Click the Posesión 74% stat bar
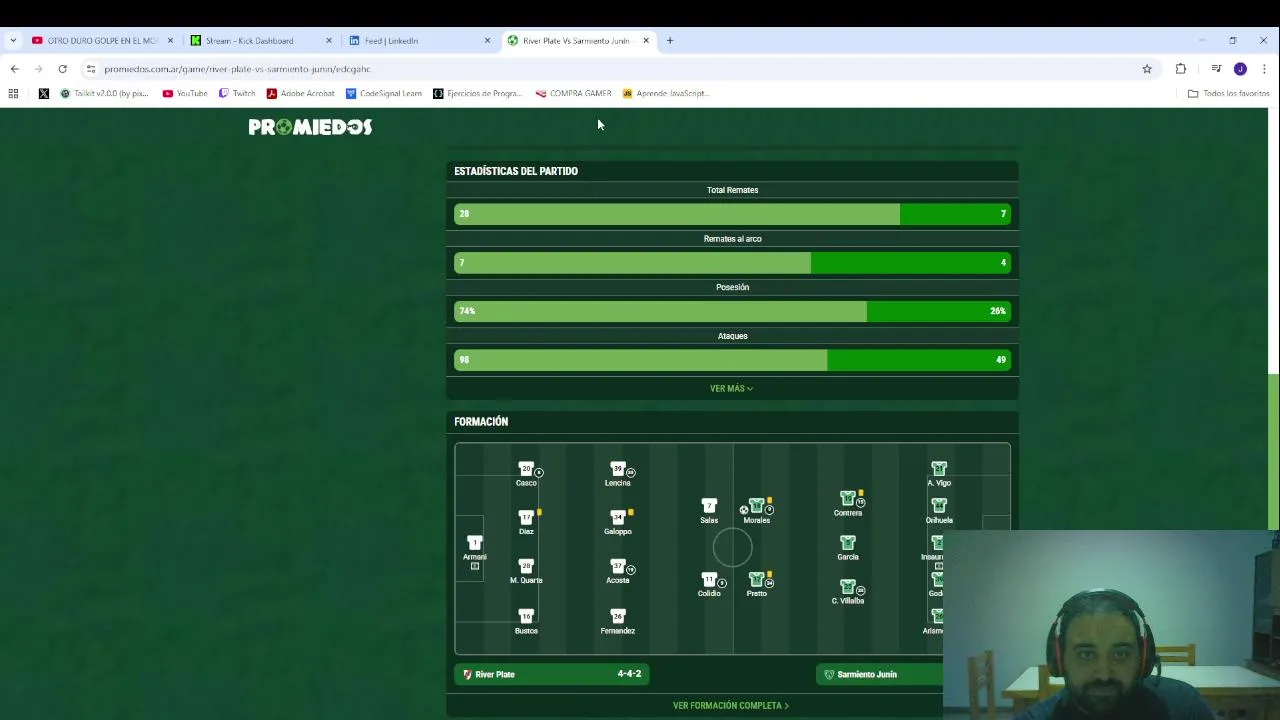This screenshot has width=1280, height=720. (732, 311)
